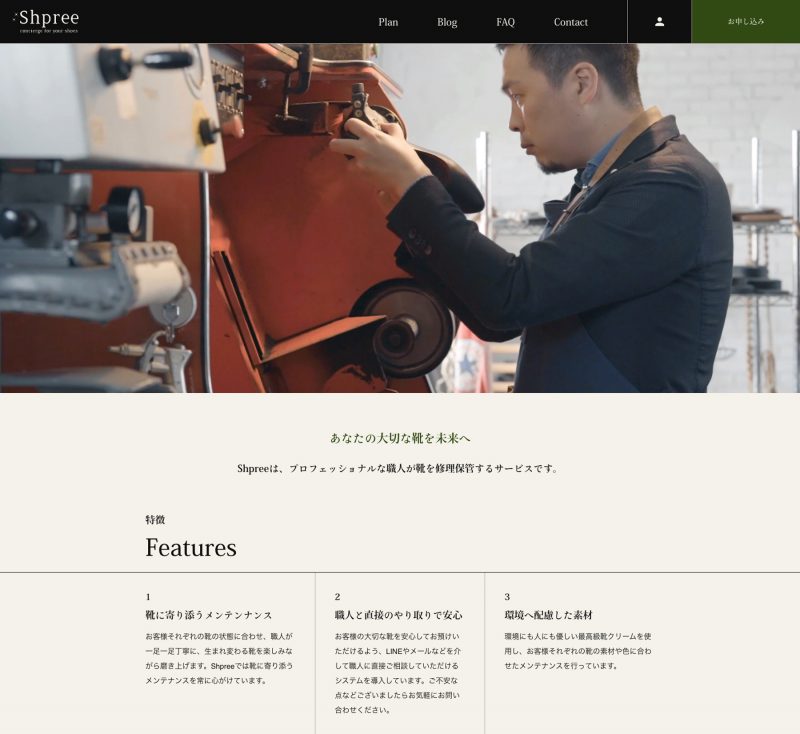Click the paragraph mentioning LINEやメール
The height and width of the screenshot is (734, 800).
click(398, 673)
